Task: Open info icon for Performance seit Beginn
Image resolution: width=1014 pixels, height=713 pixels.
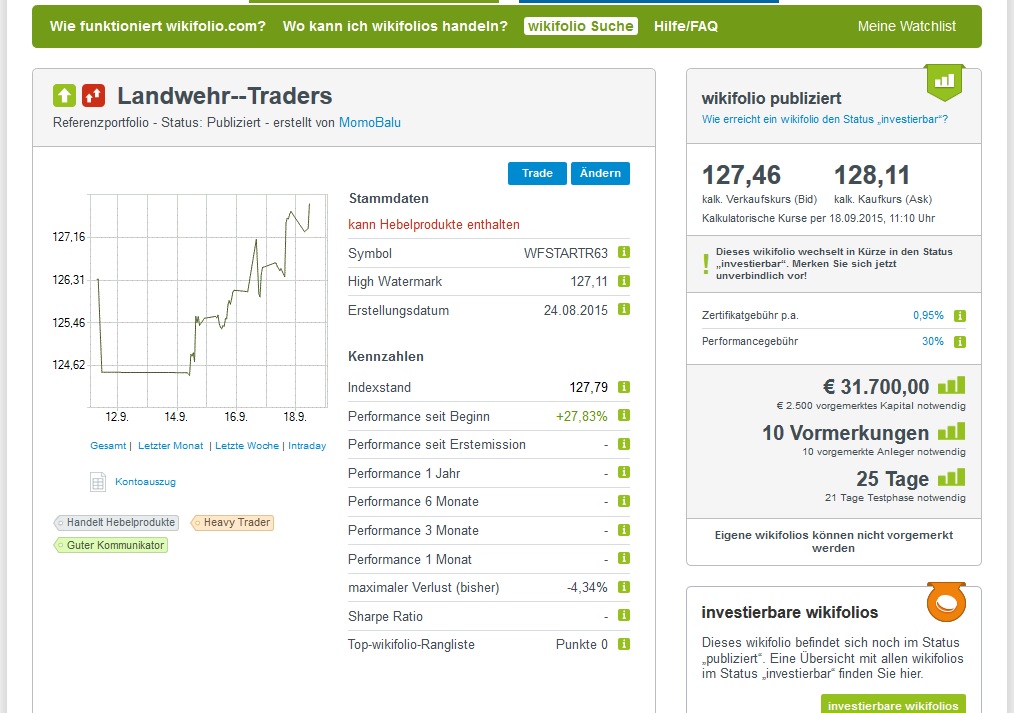Action: pyautogui.click(x=623, y=415)
